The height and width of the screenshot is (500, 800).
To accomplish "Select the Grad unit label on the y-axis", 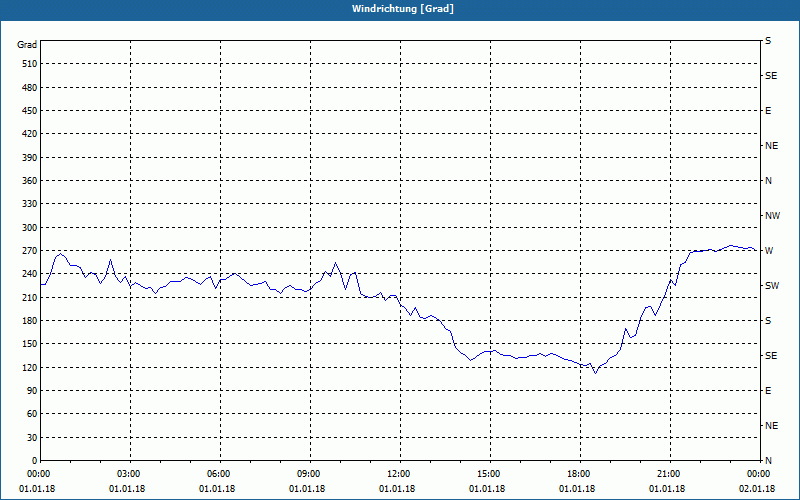I will tap(27, 45).
